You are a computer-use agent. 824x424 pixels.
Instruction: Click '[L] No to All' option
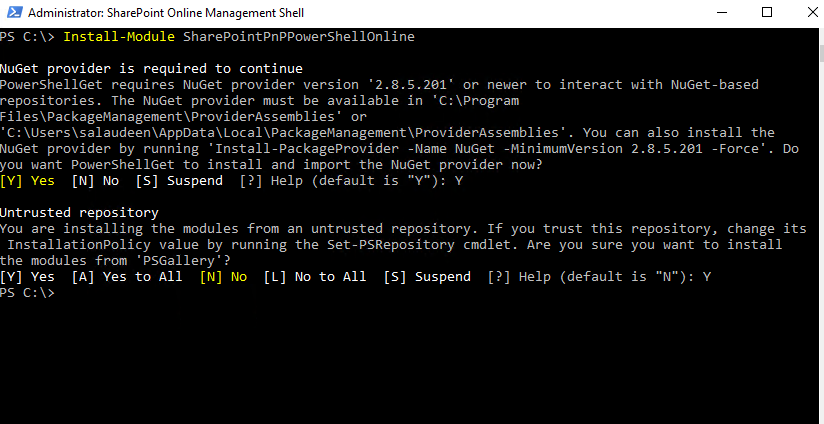[315, 277]
